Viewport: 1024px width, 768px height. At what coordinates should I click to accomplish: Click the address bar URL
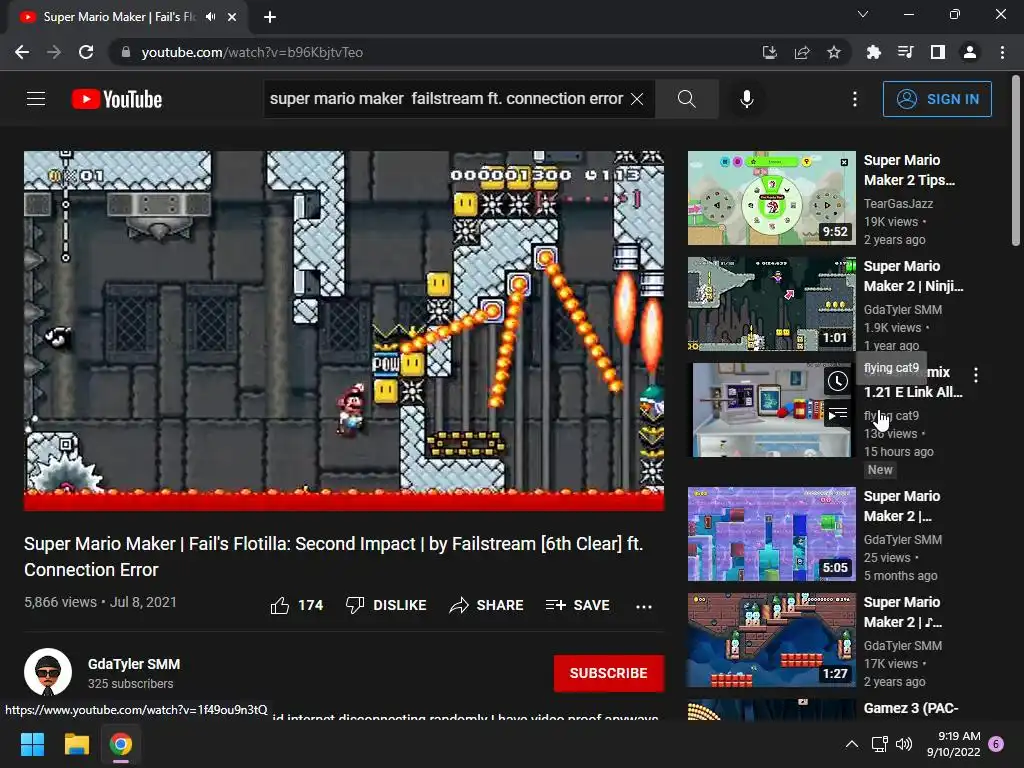pyautogui.click(x=252, y=52)
